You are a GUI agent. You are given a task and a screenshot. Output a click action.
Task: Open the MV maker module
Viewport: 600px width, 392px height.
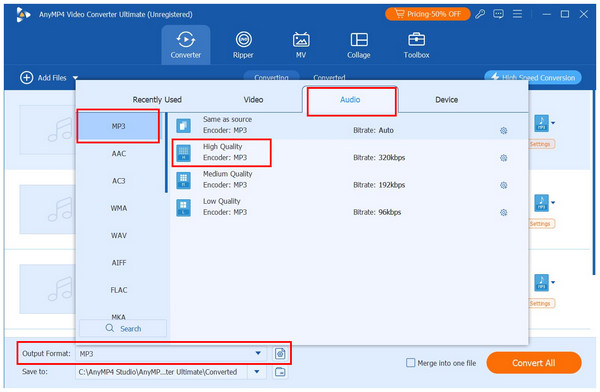click(301, 45)
